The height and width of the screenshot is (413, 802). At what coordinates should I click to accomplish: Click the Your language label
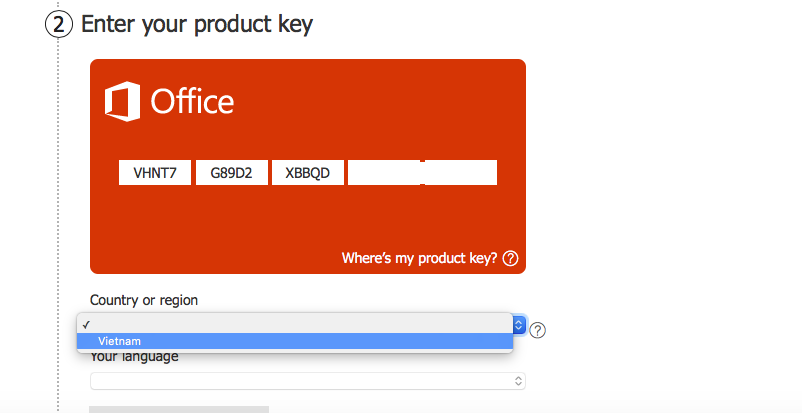[x=135, y=357]
